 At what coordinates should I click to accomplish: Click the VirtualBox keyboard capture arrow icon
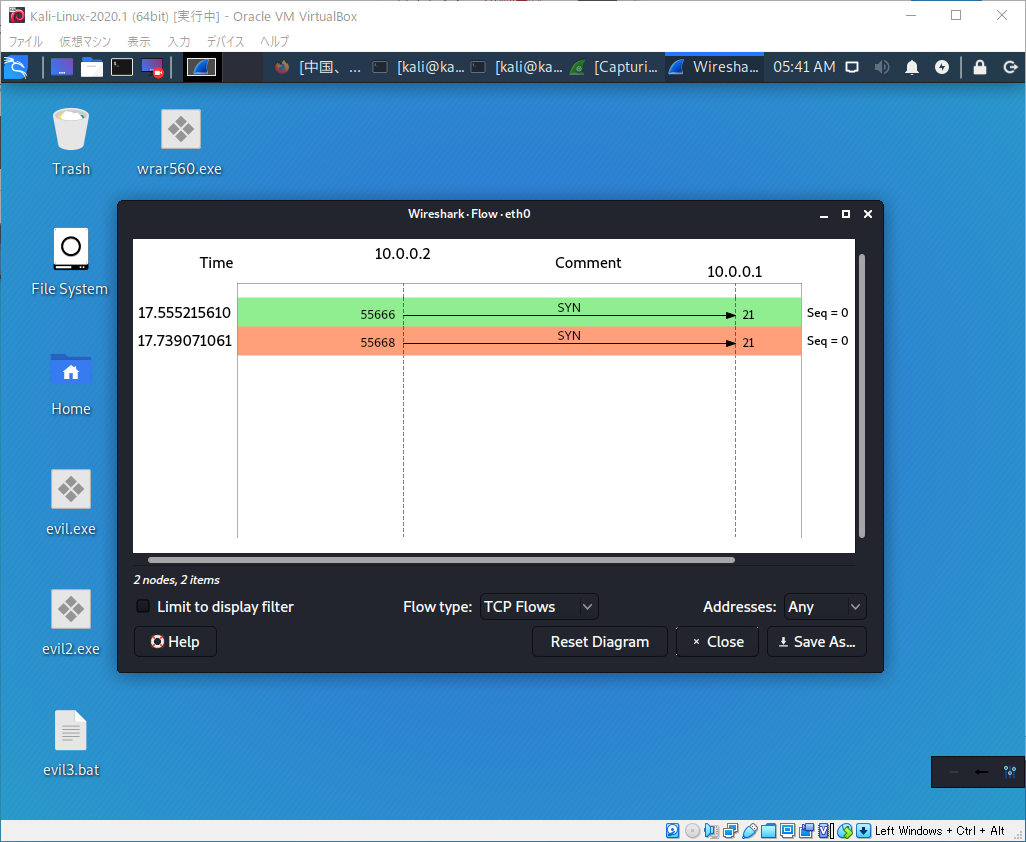point(864,831)
